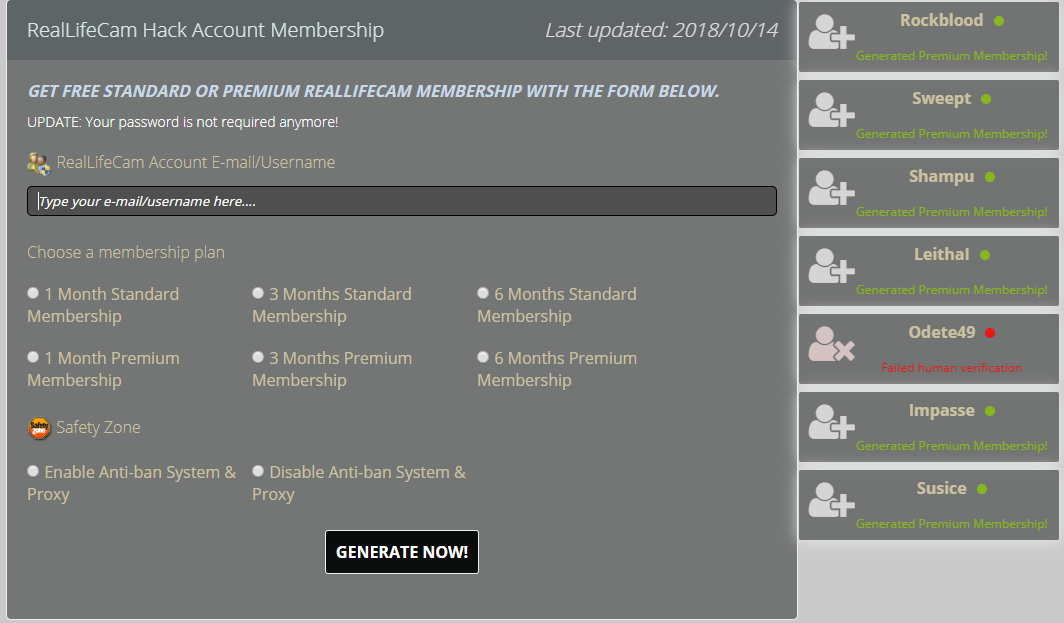Screen dimensions: 1064x623
Task: Select 1 Month Standard Membership radio
Action: tap(33, 293)
